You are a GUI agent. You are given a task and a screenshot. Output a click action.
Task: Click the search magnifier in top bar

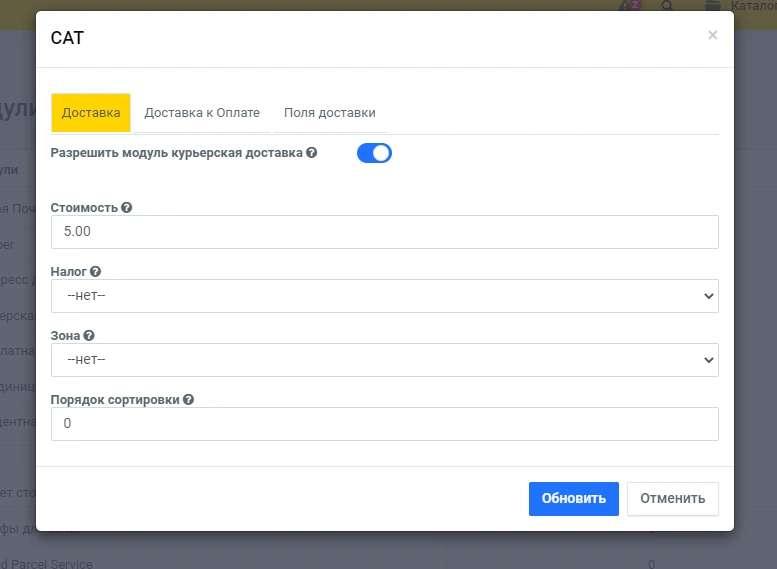[667, 6]
